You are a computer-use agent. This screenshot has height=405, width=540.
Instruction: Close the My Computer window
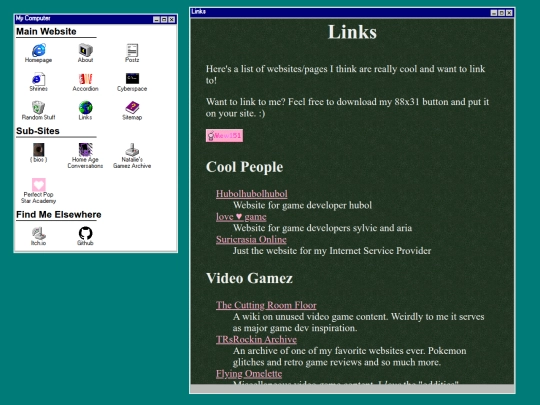(172, 20)
